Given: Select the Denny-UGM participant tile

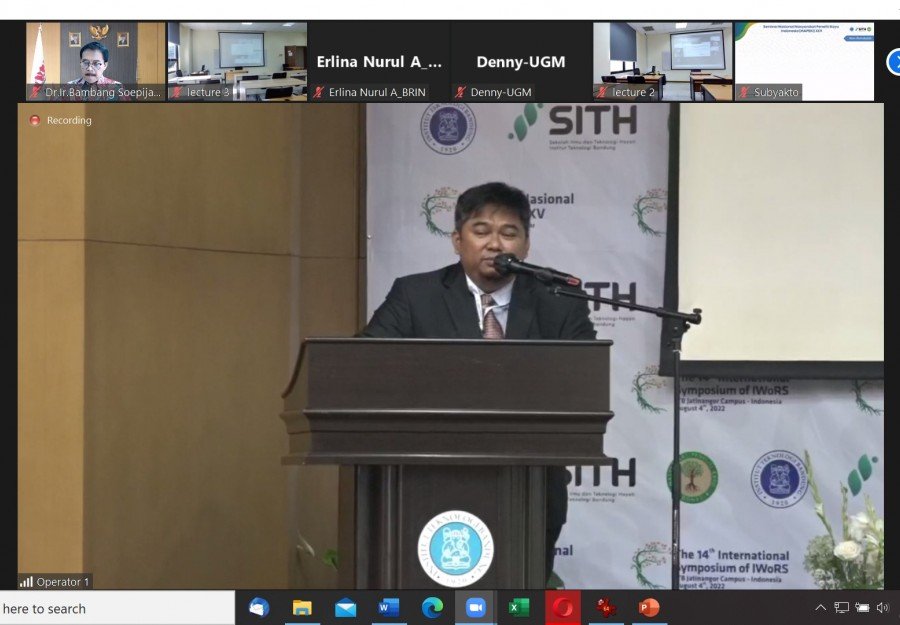Looking at the screenshot, I should tap(520, 61).
